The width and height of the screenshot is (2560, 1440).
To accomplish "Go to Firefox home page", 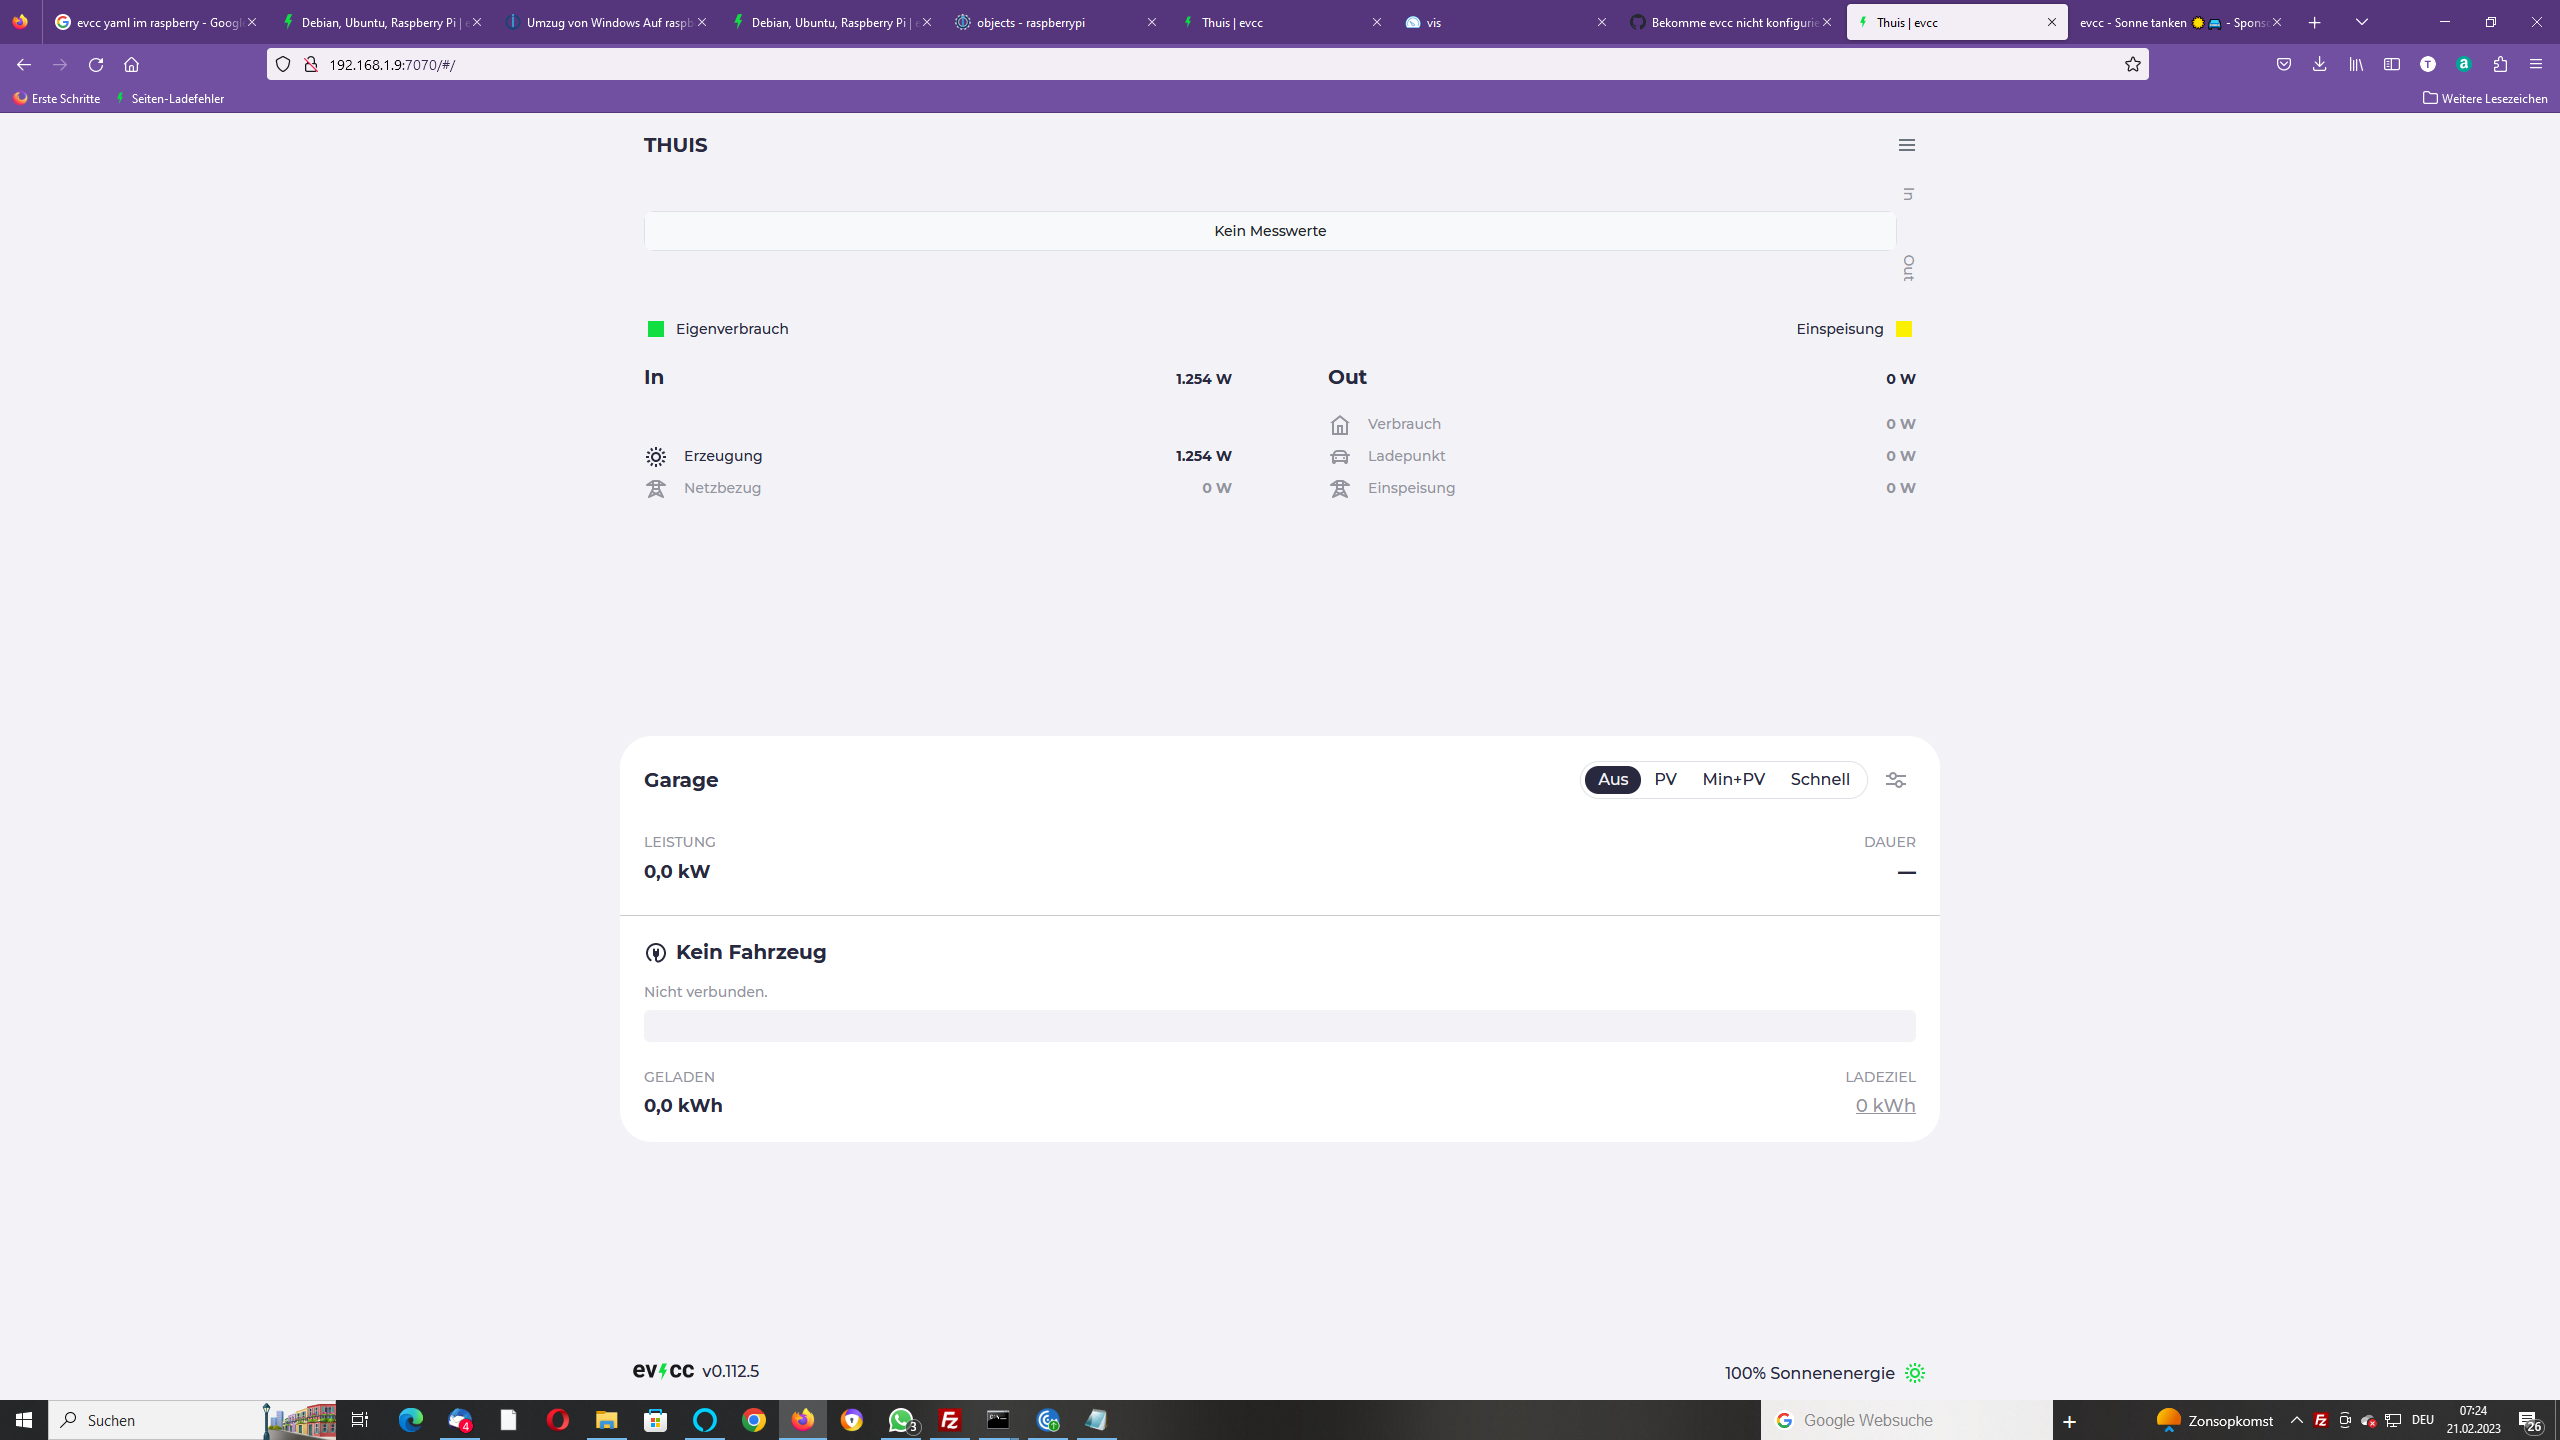I will pyautogui.click(x=131, y=64).
